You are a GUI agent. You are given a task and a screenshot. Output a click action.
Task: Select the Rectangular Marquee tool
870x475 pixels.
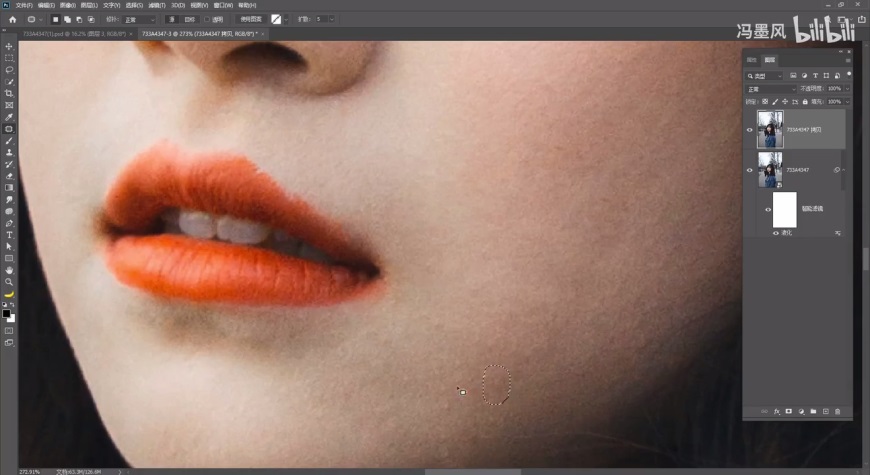(x=9, y=58)
